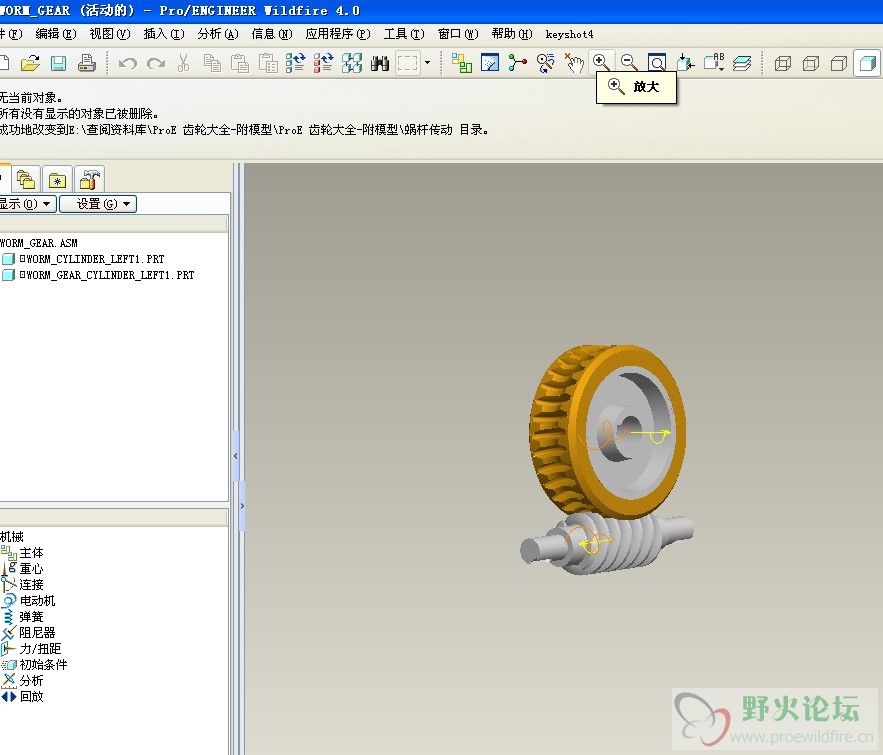Screen dimensions: 883x755
Task: Click the Paste Special icon
Action: tap(268, 63)
